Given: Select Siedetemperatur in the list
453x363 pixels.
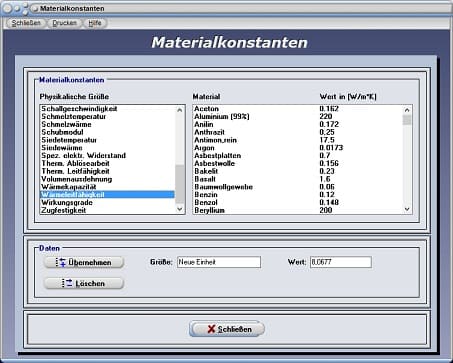Looking at the screenshot, I should pyautogui.click(x=107, y=140).
